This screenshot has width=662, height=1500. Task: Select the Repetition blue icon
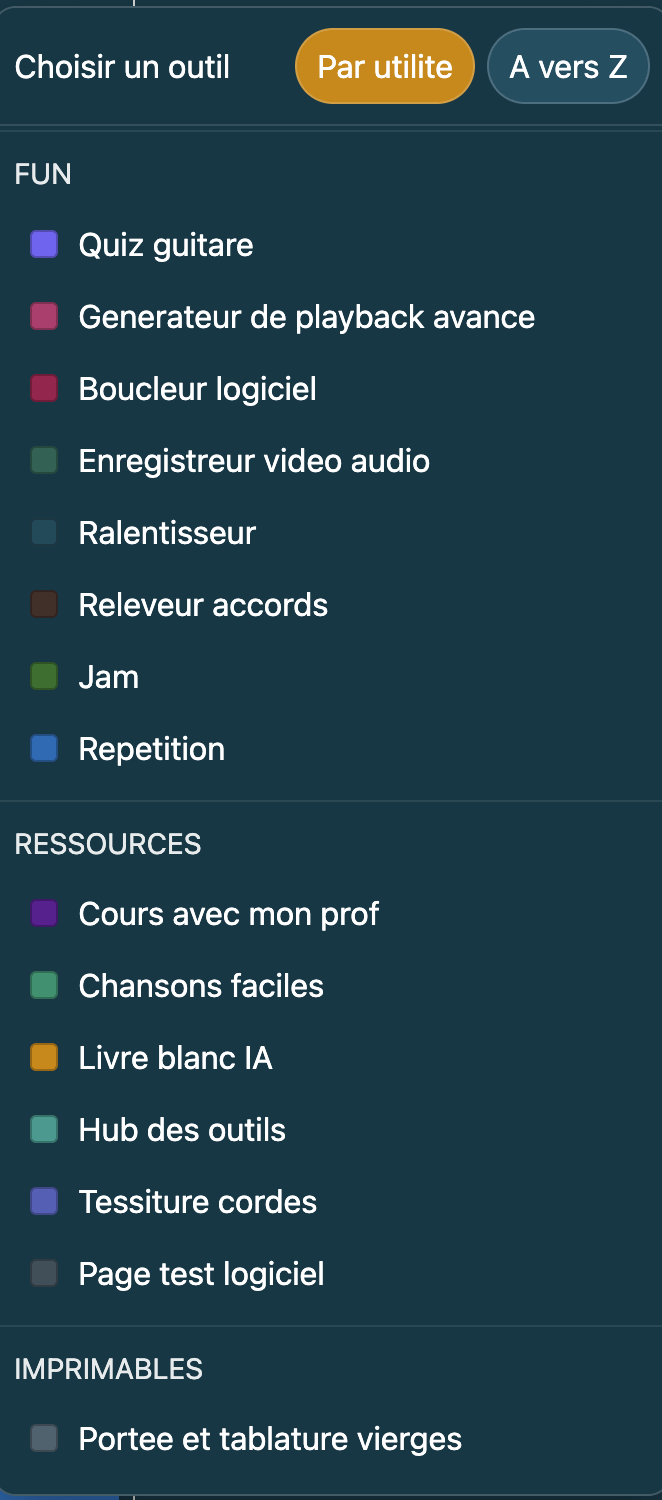click(x=44, y=748)
